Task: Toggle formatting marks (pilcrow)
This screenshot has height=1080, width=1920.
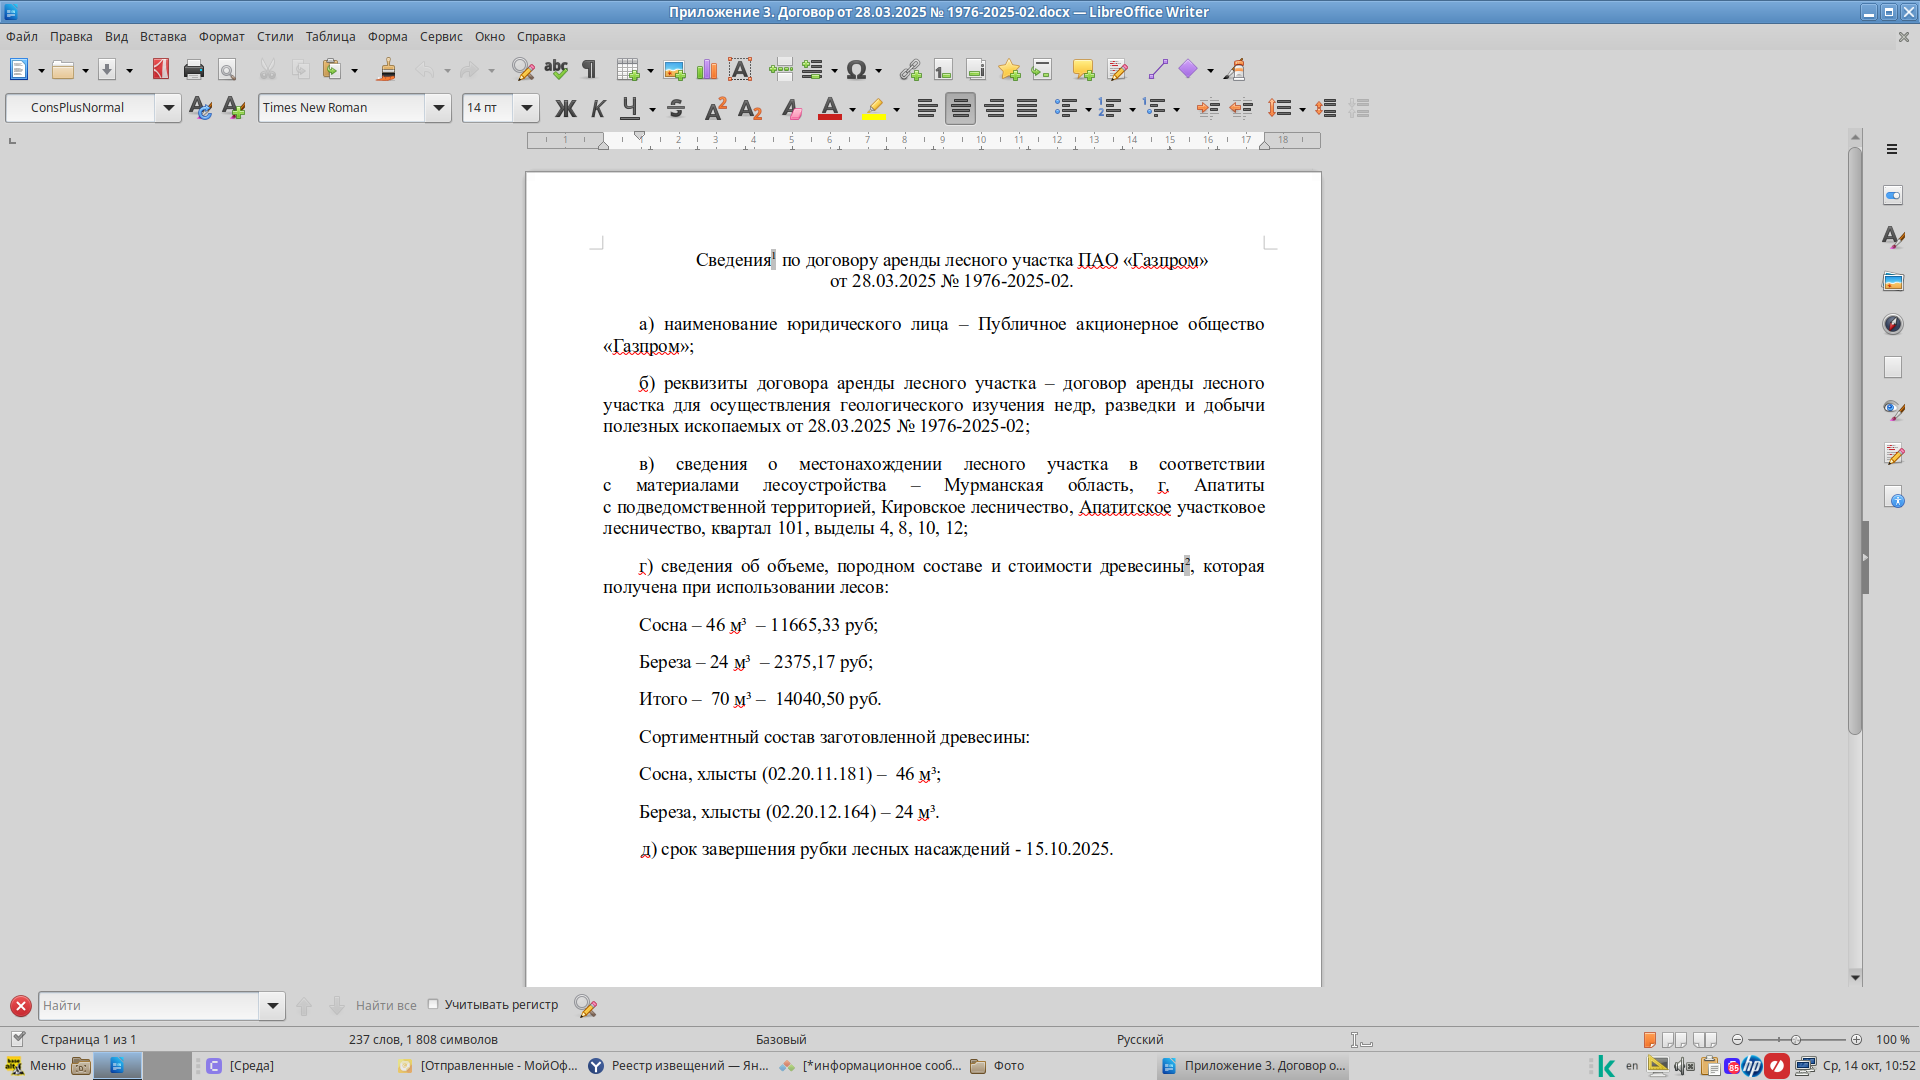Action: pyautogui.click(x=589, y=69)
